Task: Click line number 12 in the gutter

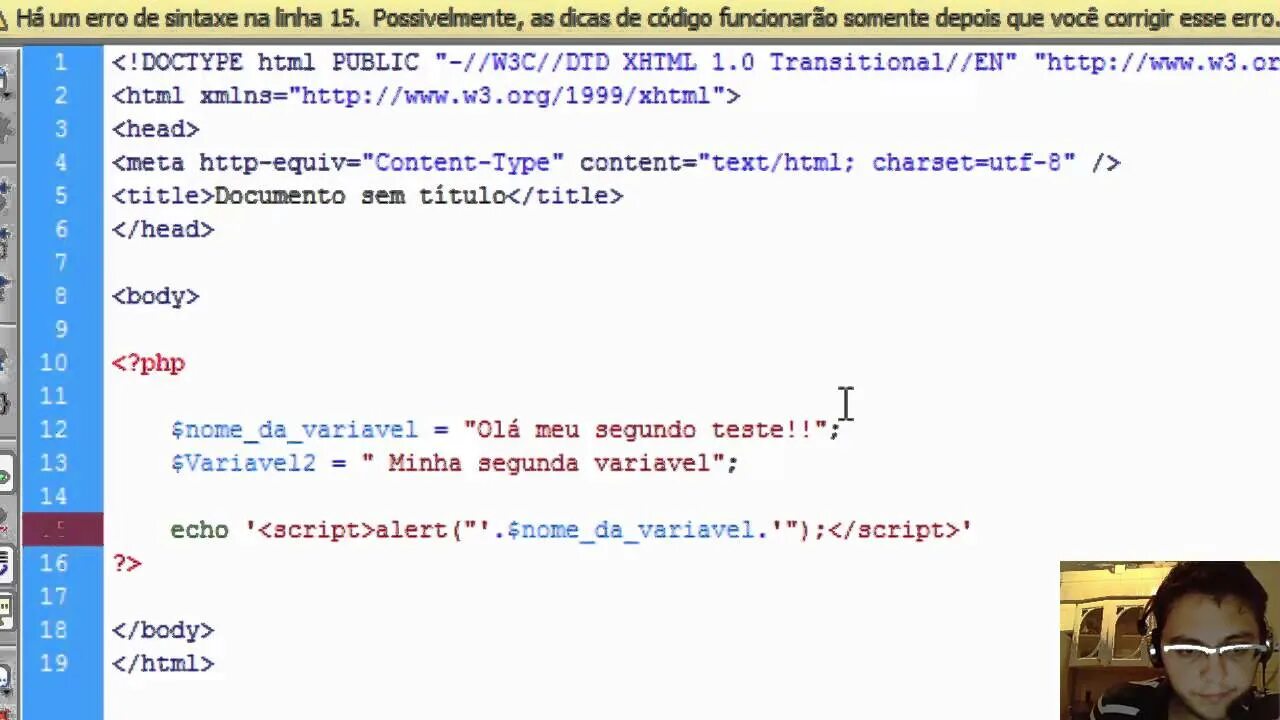Action: coord(54,430)
